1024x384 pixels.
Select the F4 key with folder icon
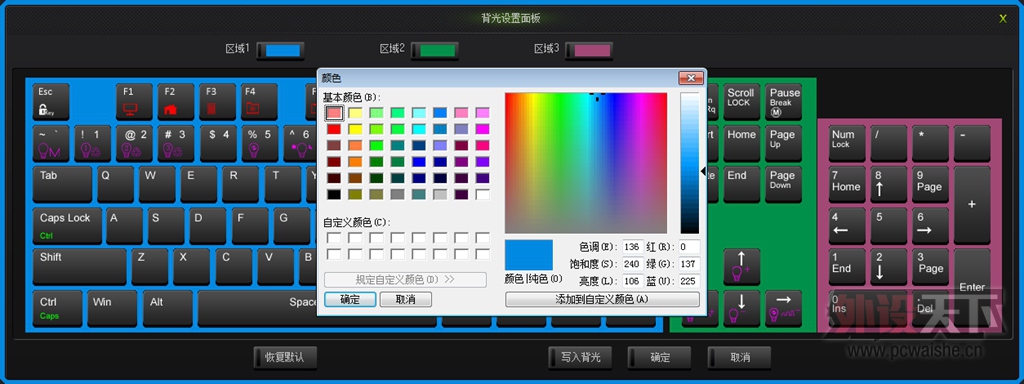259,102
